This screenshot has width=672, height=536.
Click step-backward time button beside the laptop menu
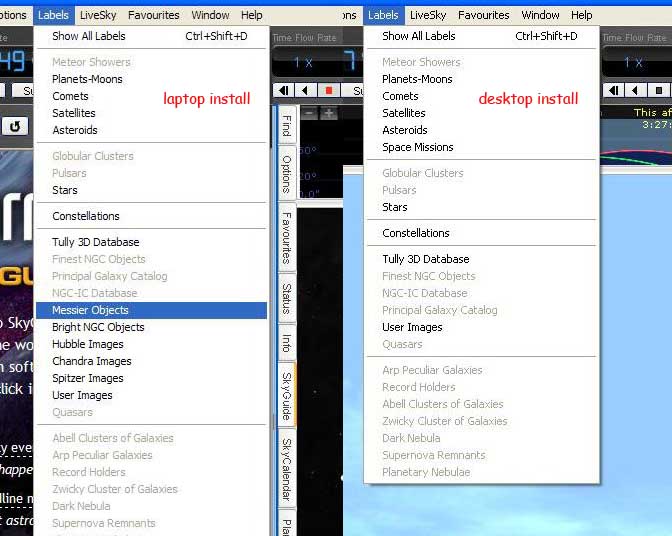click(283, 91)
